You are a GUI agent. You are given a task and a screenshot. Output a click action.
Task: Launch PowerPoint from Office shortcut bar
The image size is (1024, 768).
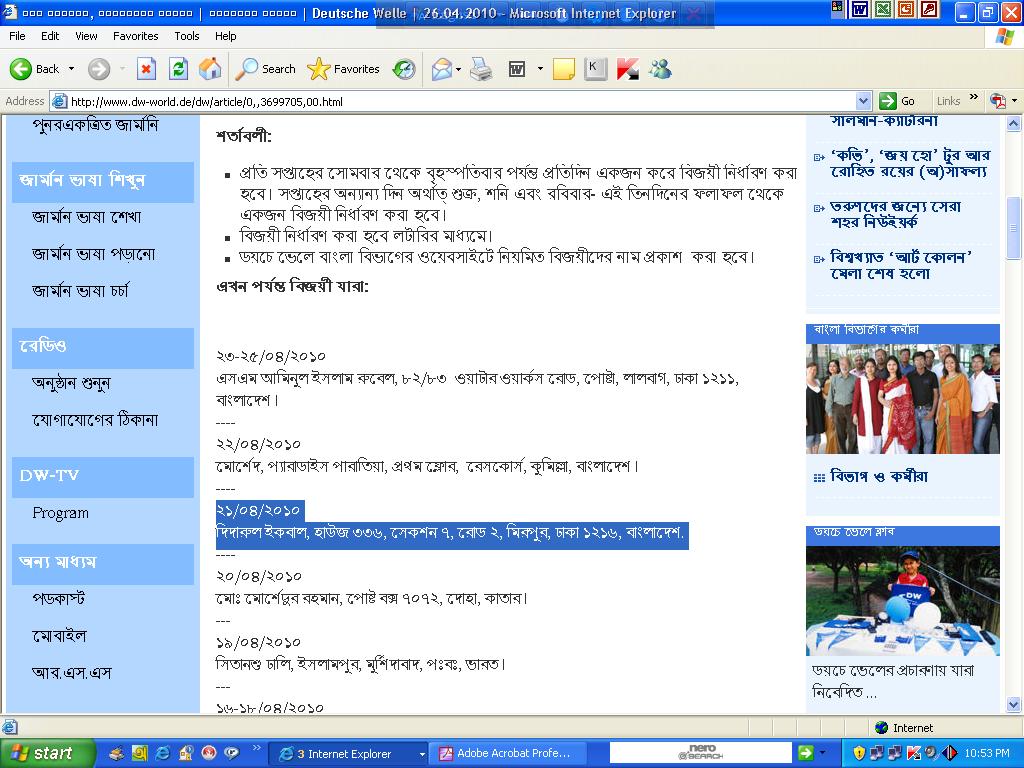click(x=906, y=9)
